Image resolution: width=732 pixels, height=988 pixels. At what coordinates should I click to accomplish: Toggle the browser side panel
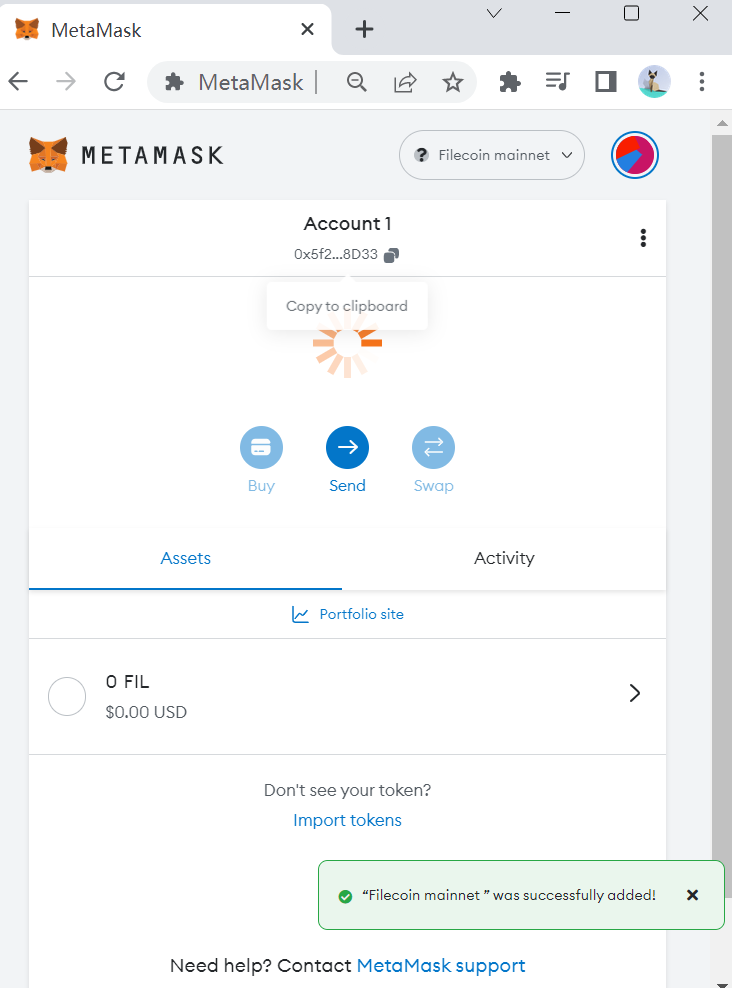click(605, 82)
